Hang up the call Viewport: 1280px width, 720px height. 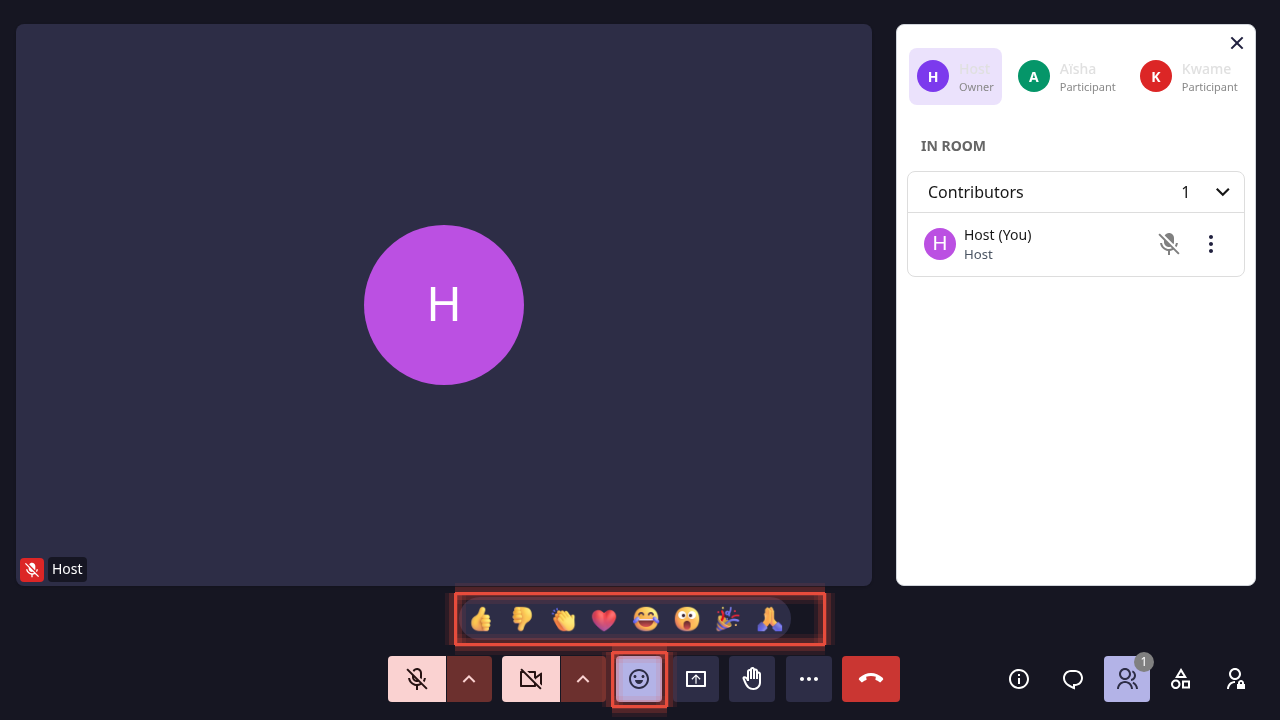pyautogui.click(x=871, y=679)
